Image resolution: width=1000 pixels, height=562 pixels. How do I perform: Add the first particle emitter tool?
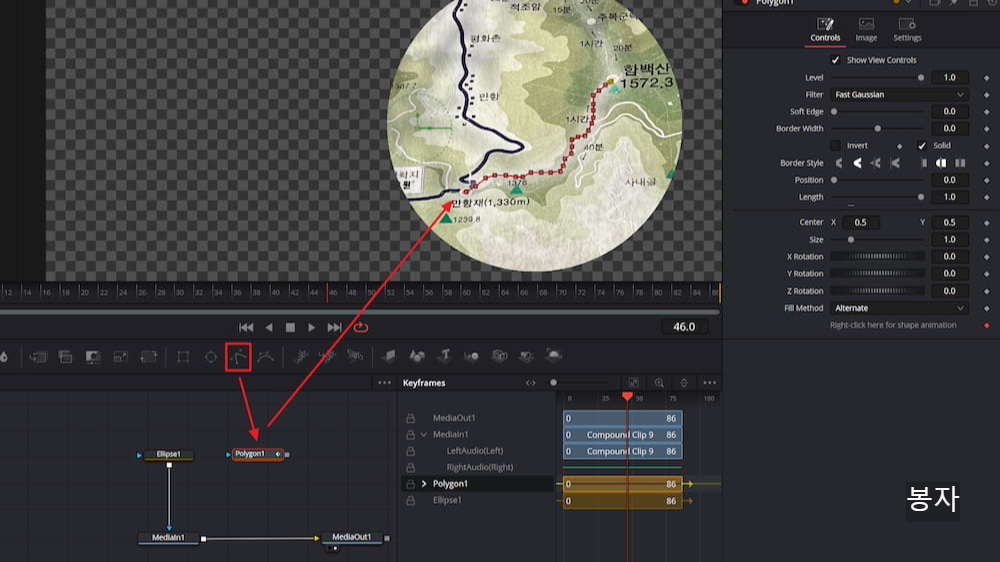(x=300, y=357)
